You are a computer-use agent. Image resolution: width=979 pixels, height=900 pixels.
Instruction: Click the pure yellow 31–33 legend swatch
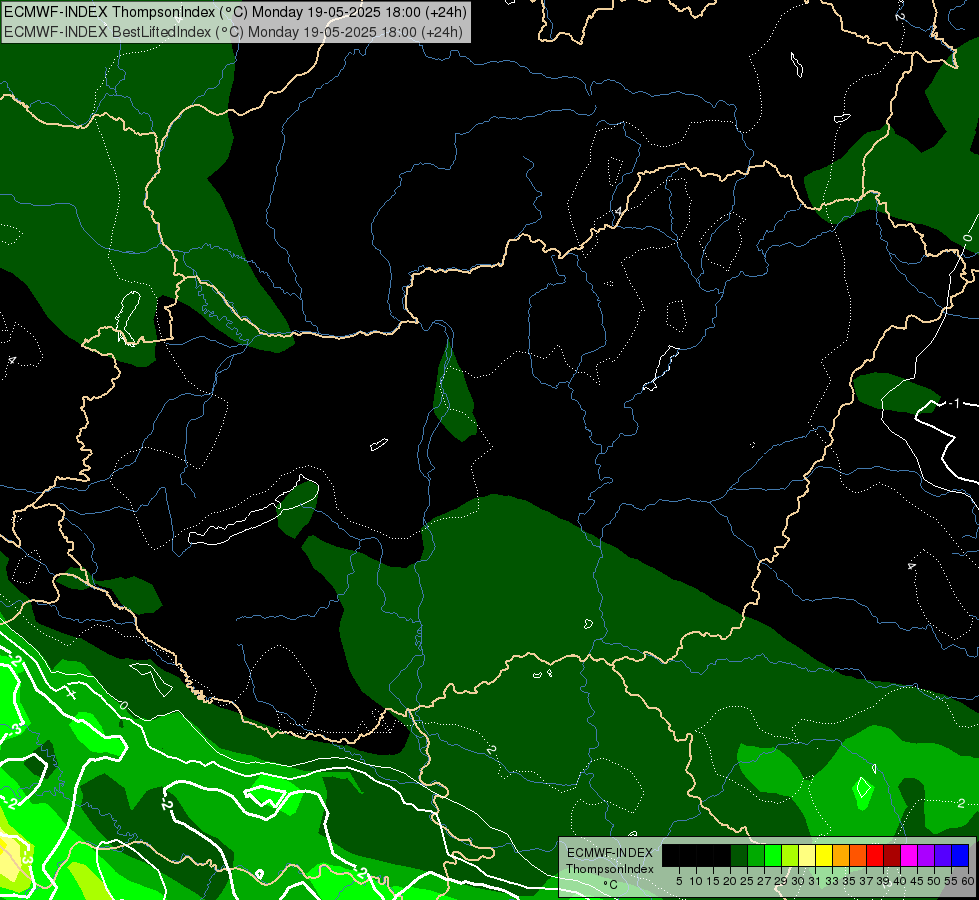(x=824, y=855)
